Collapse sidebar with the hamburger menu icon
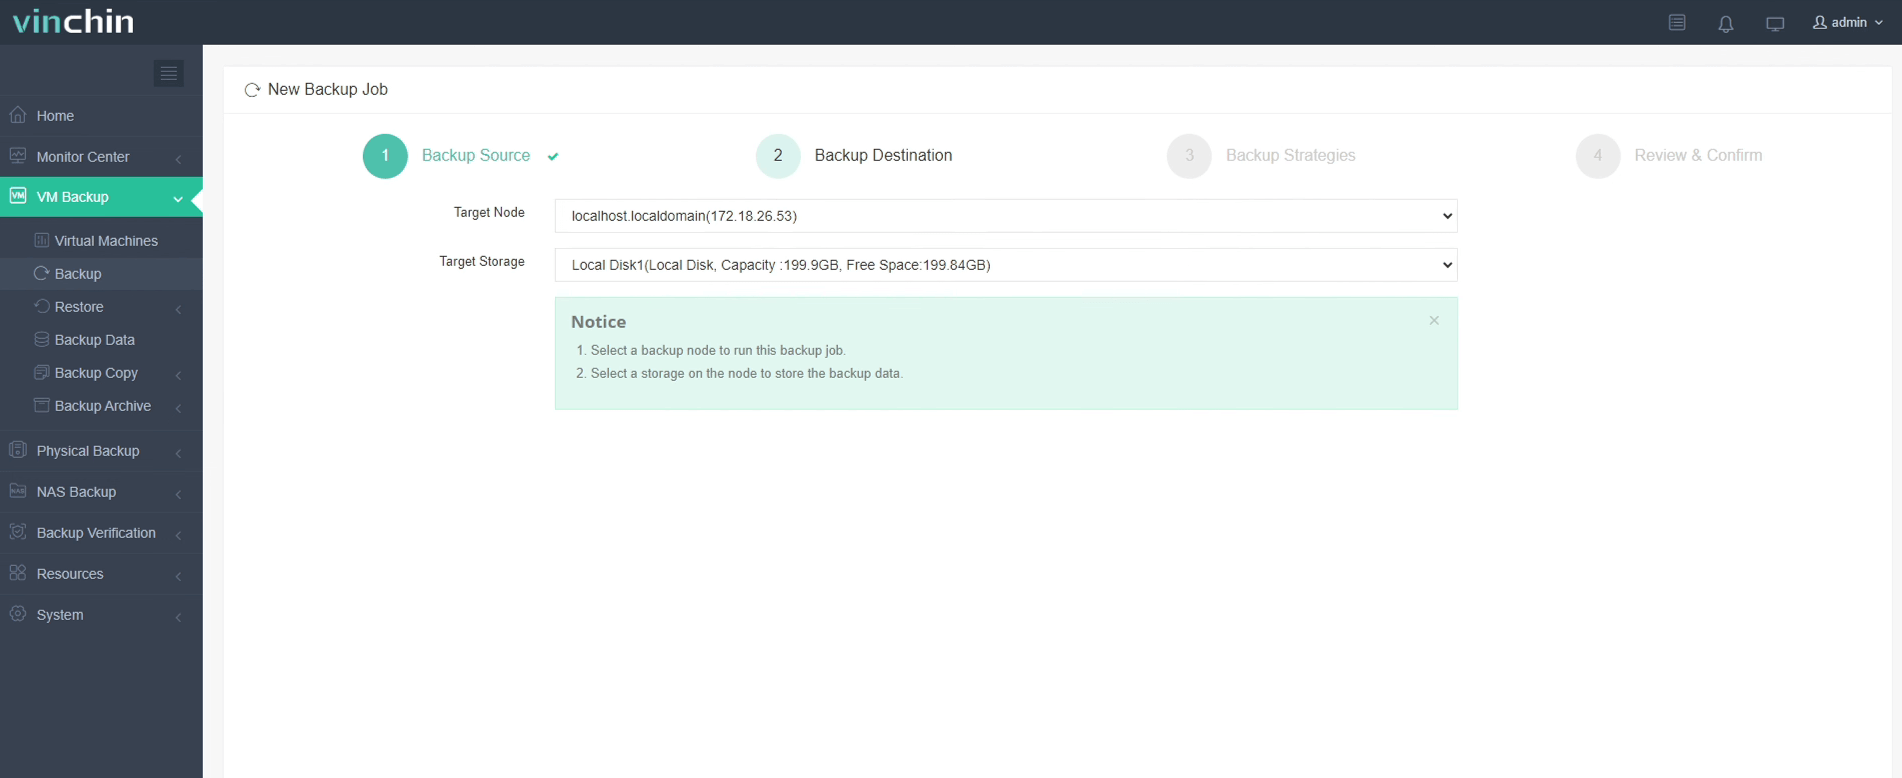Image resolution: width=1902 pixels, height=778 pixels. tap(168, 73)
